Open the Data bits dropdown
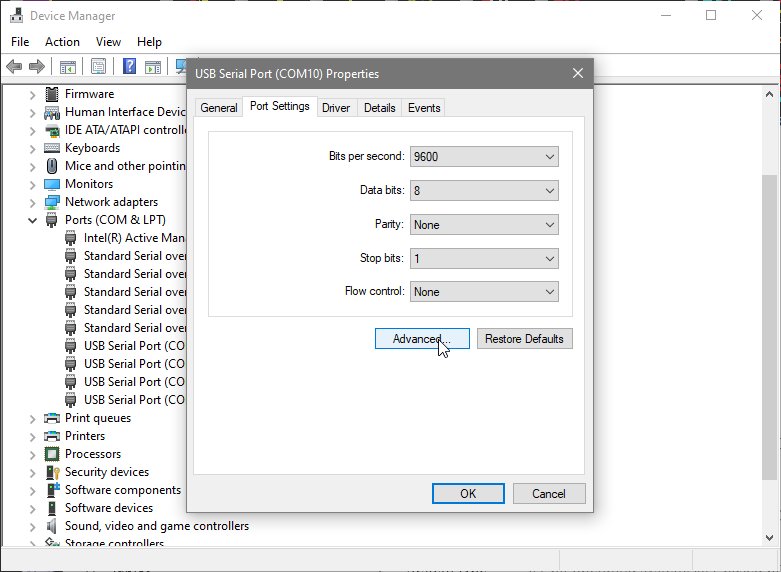This screenshot has width=781, height=572. tap(484, 190)
